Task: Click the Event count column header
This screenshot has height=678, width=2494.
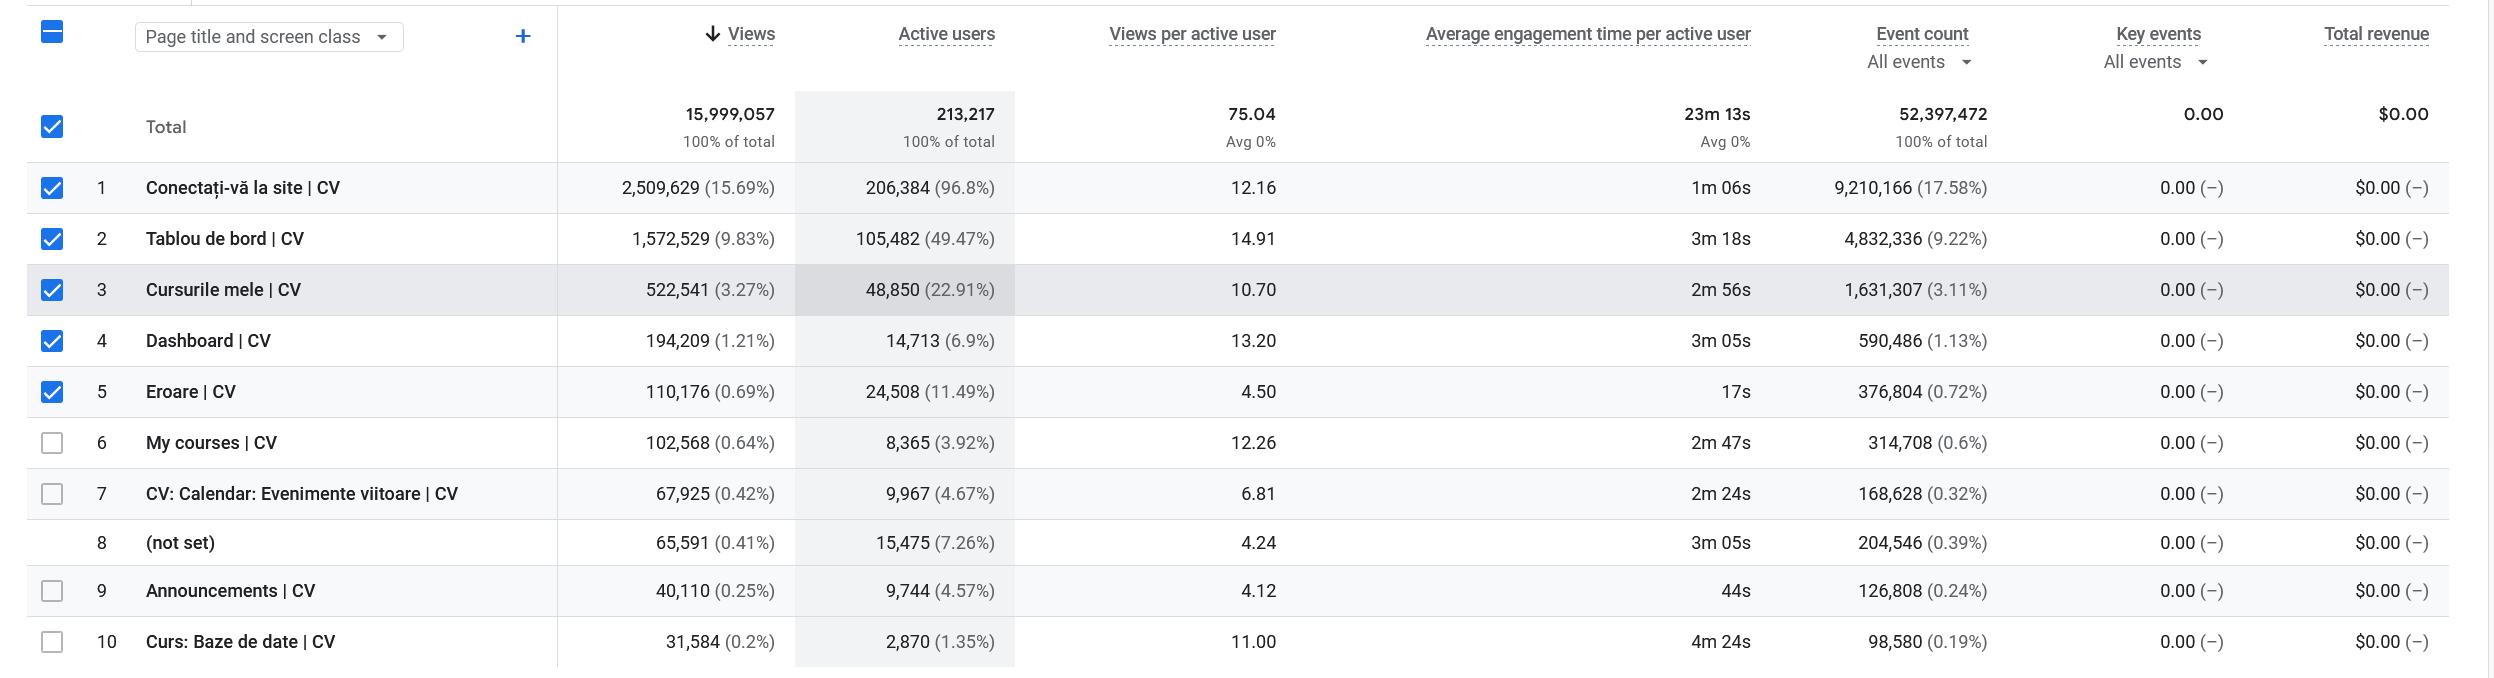Action: point(1921,34)
